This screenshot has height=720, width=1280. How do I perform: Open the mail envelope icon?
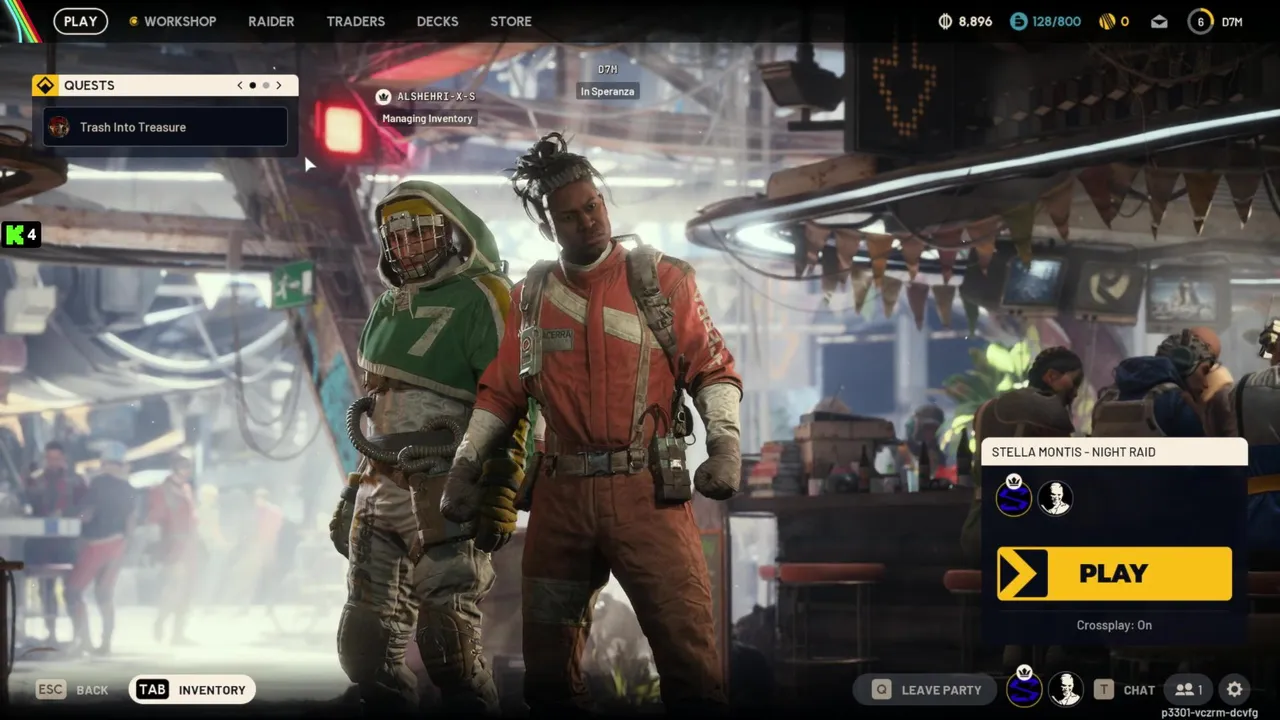click(1159, 21)
